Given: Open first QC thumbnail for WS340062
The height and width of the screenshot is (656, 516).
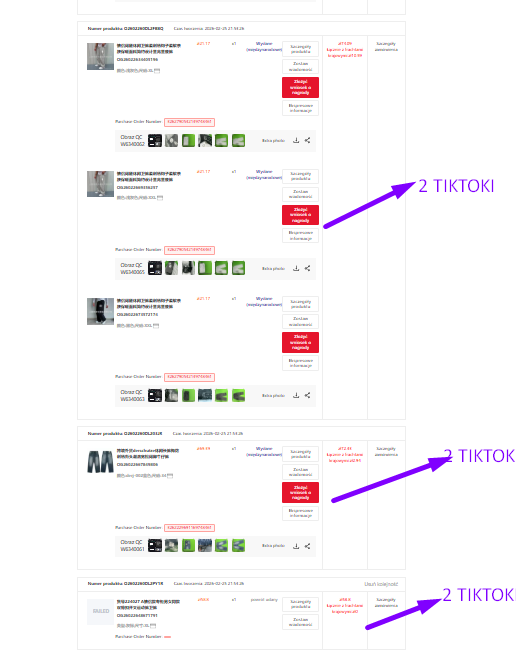Looking at the screenshot, I should pos(155,141).
